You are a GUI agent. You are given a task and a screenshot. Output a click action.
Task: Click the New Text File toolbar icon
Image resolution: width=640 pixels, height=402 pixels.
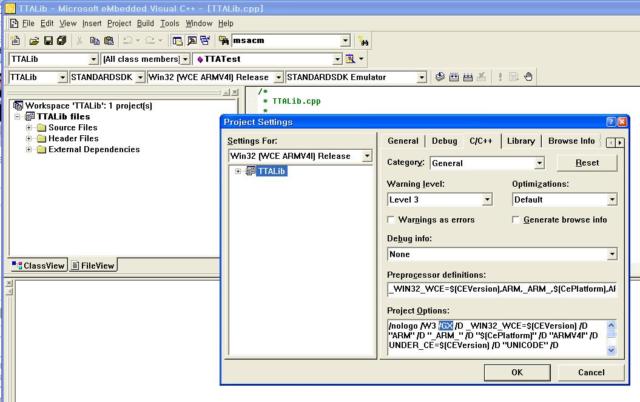coord(16,40)
